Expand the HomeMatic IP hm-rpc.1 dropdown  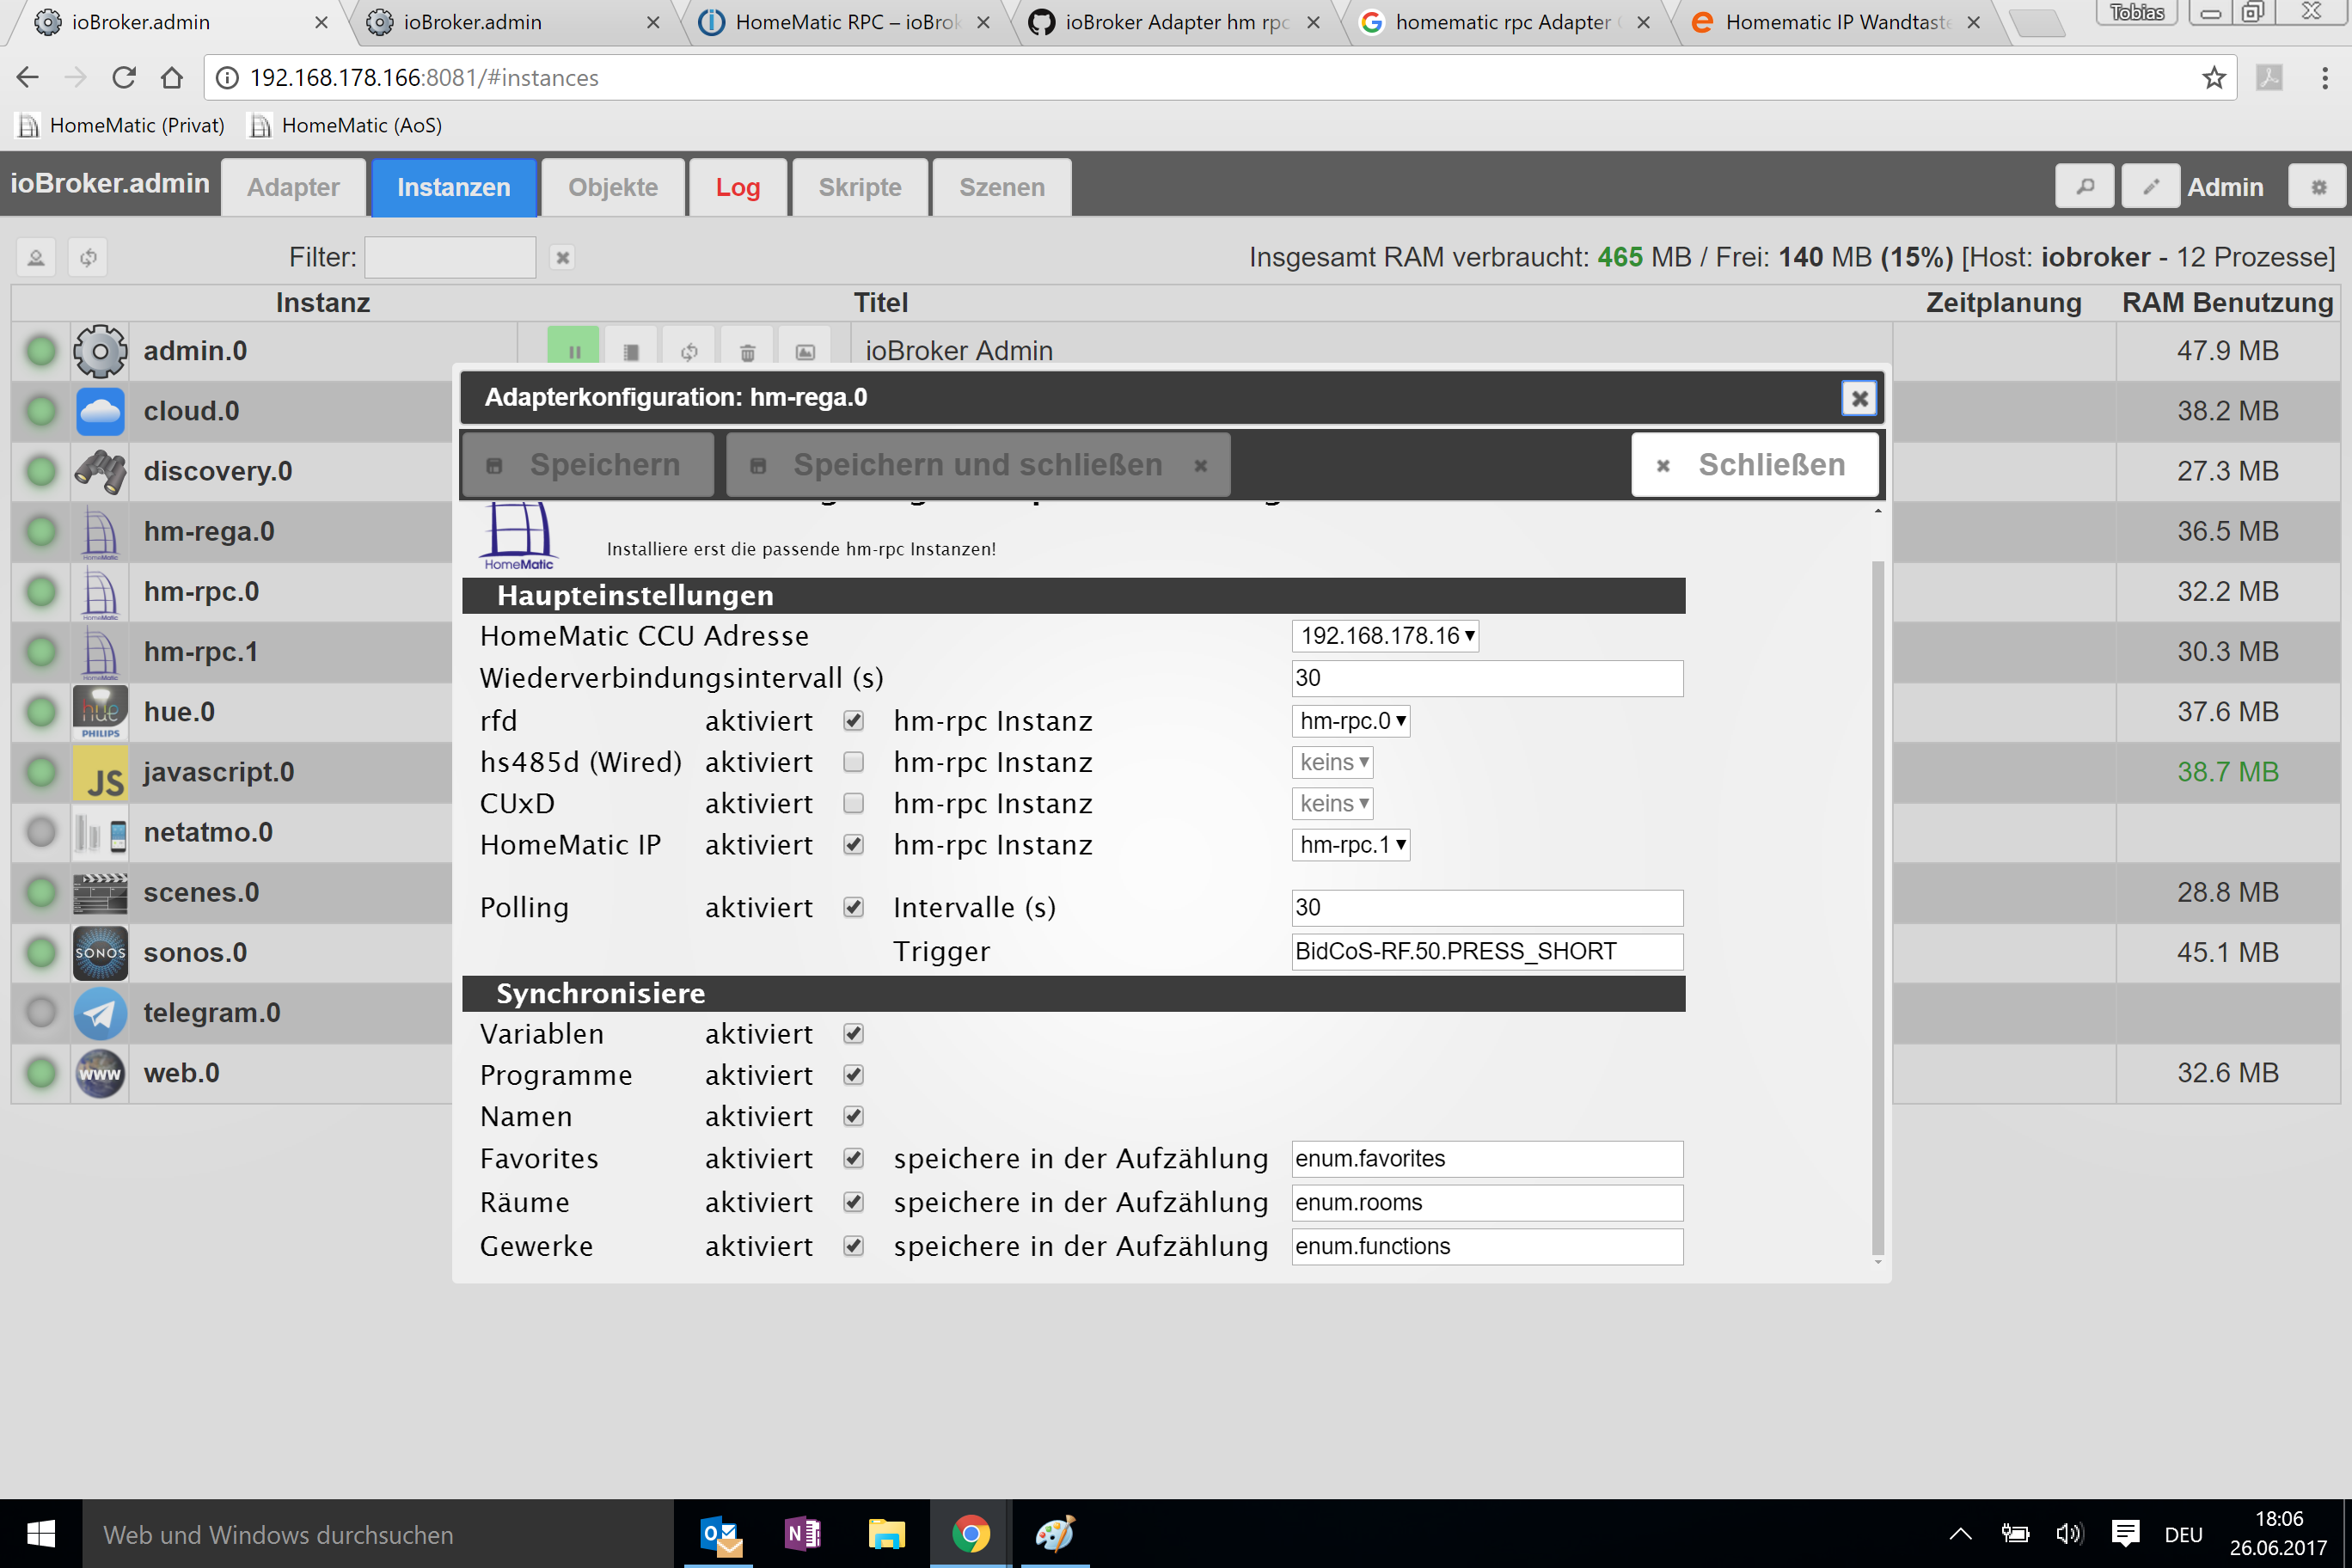(1350, 845)
